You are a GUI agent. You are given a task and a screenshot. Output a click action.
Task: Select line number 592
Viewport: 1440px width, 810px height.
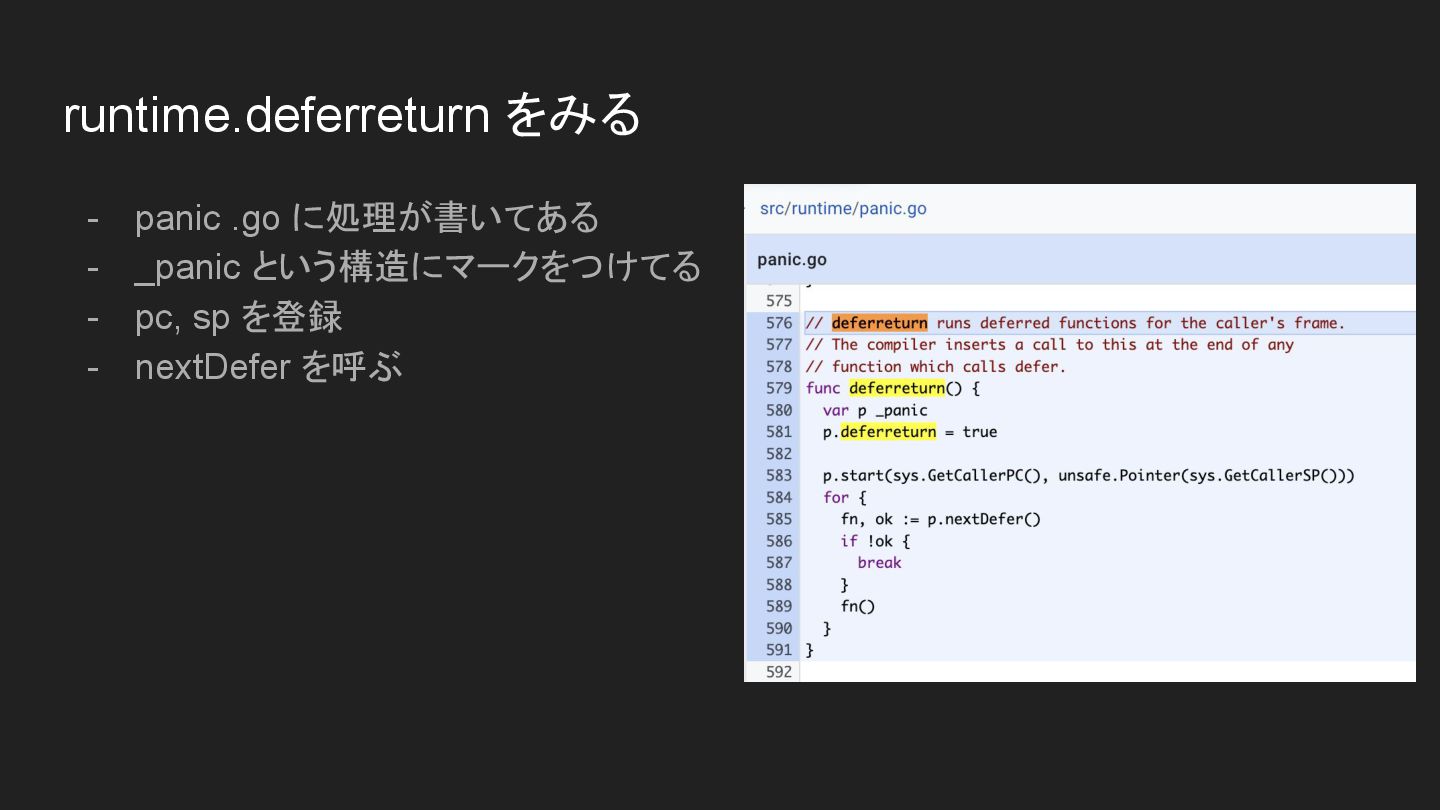coord(779,672)
